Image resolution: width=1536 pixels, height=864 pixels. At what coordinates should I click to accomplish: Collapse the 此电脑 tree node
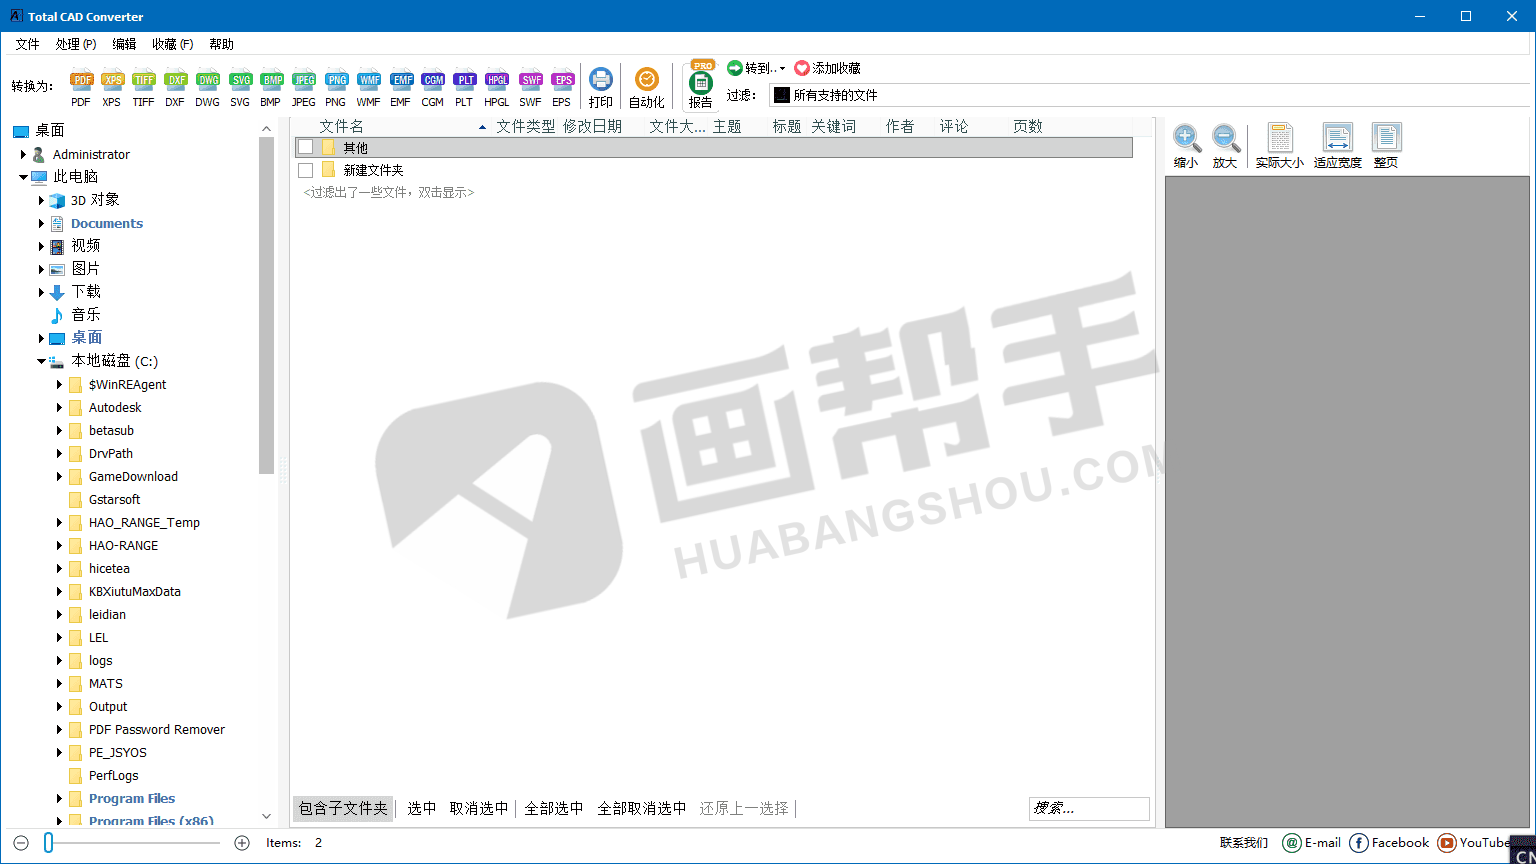point(23,177)
